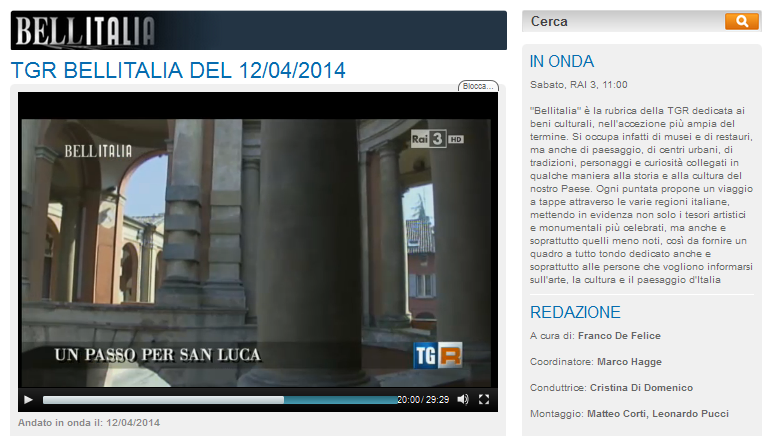This screenshot has height=436, width=772.
Task: Click the text Sabato, RAI 3, 11:00
Action: click(579, 85)
